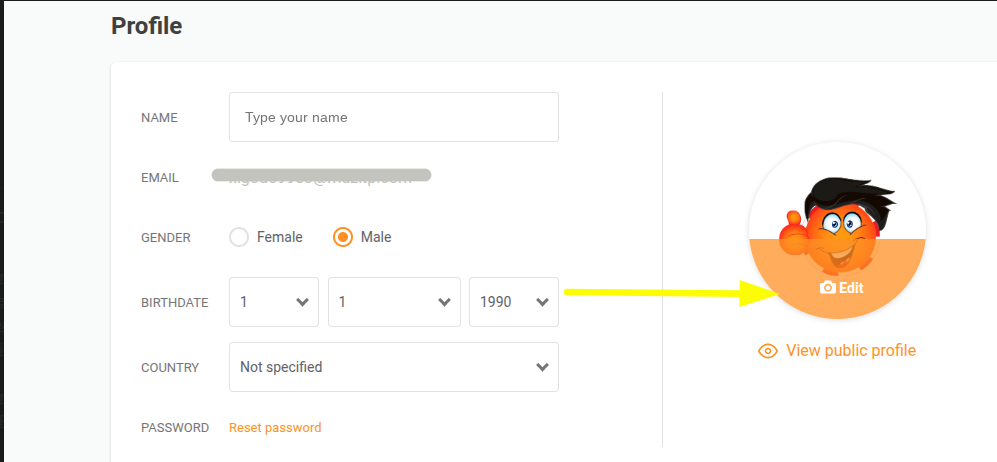The width and height of the screenshot is (997, 462).
Task: Click the eye icon beside View public profile
Action: point(768,351)
